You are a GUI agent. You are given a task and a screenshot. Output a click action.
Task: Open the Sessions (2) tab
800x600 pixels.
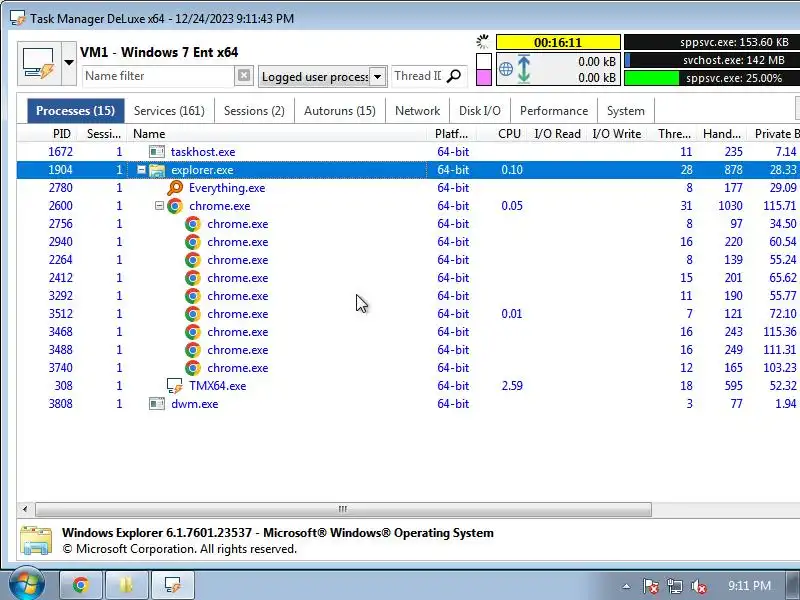coord(254,111)
